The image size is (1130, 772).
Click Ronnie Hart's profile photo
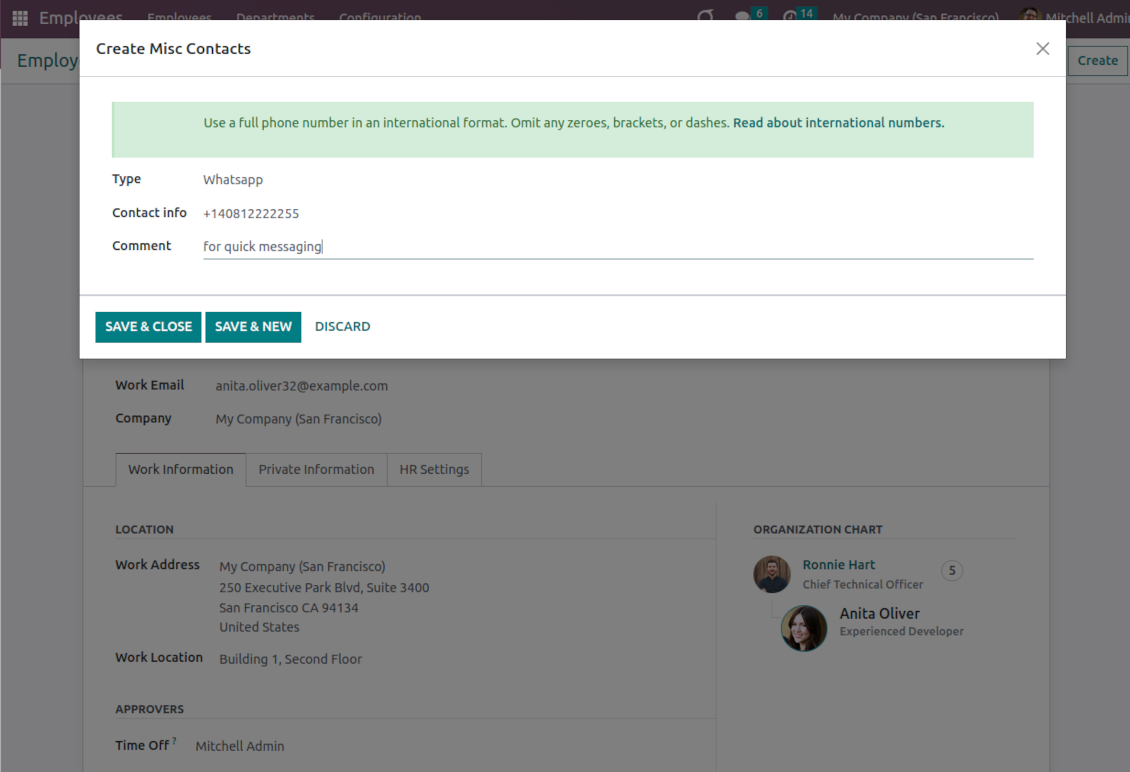coord(772,574)
